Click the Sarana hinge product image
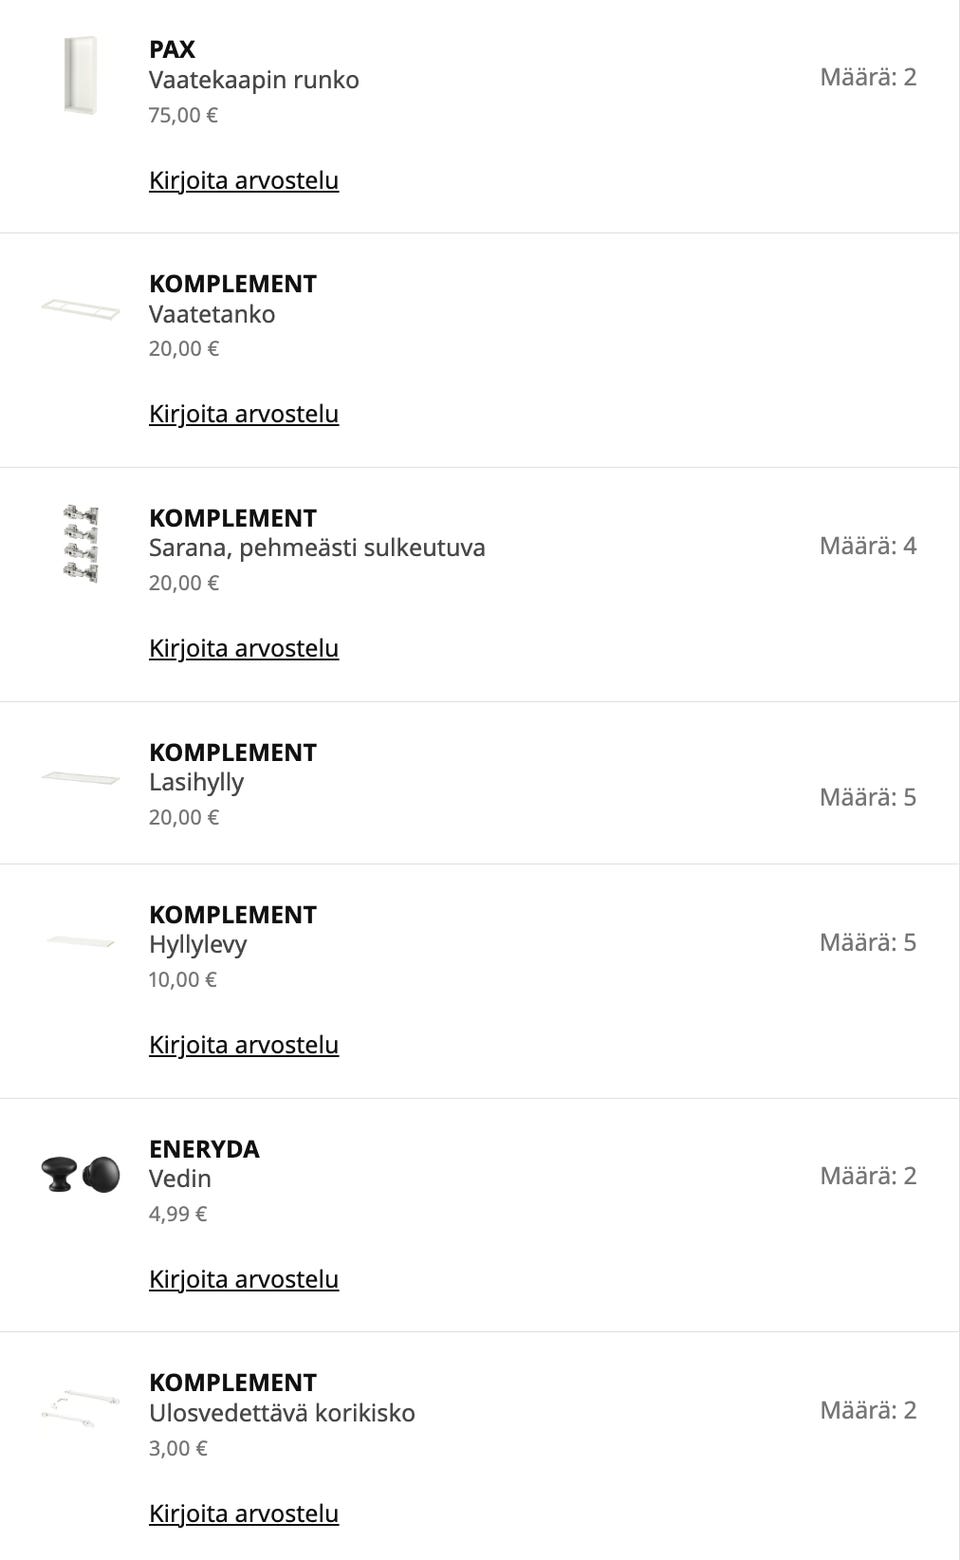Viewport: 960px width, 1560px height. tap(80, 544)
